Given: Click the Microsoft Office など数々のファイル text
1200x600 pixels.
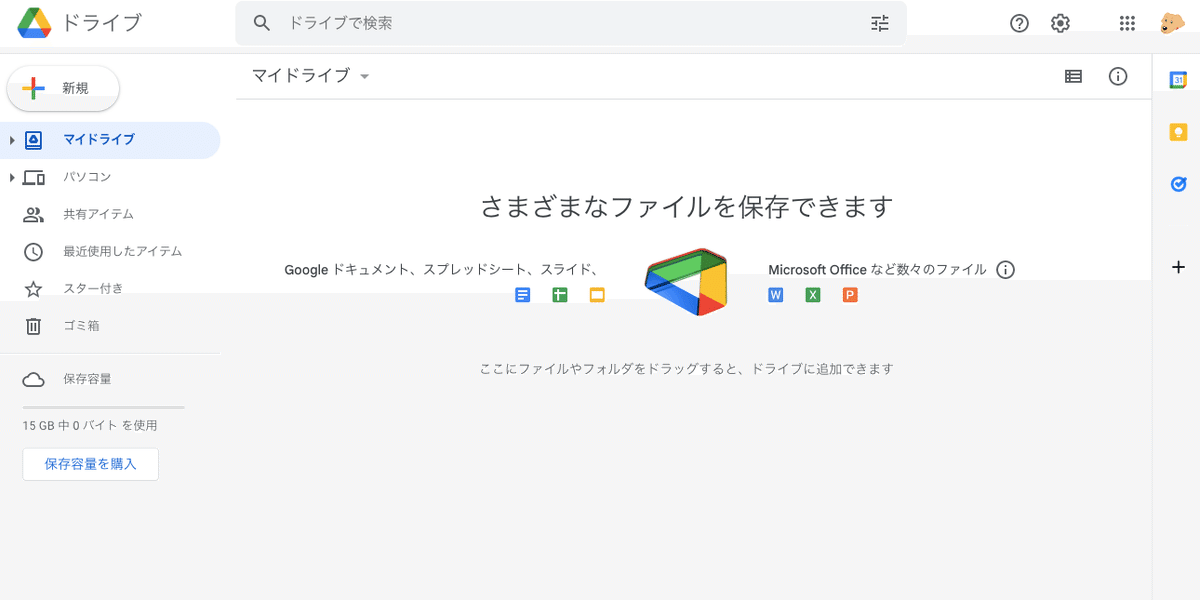Looking at the screenshot, I should point(877,270).
